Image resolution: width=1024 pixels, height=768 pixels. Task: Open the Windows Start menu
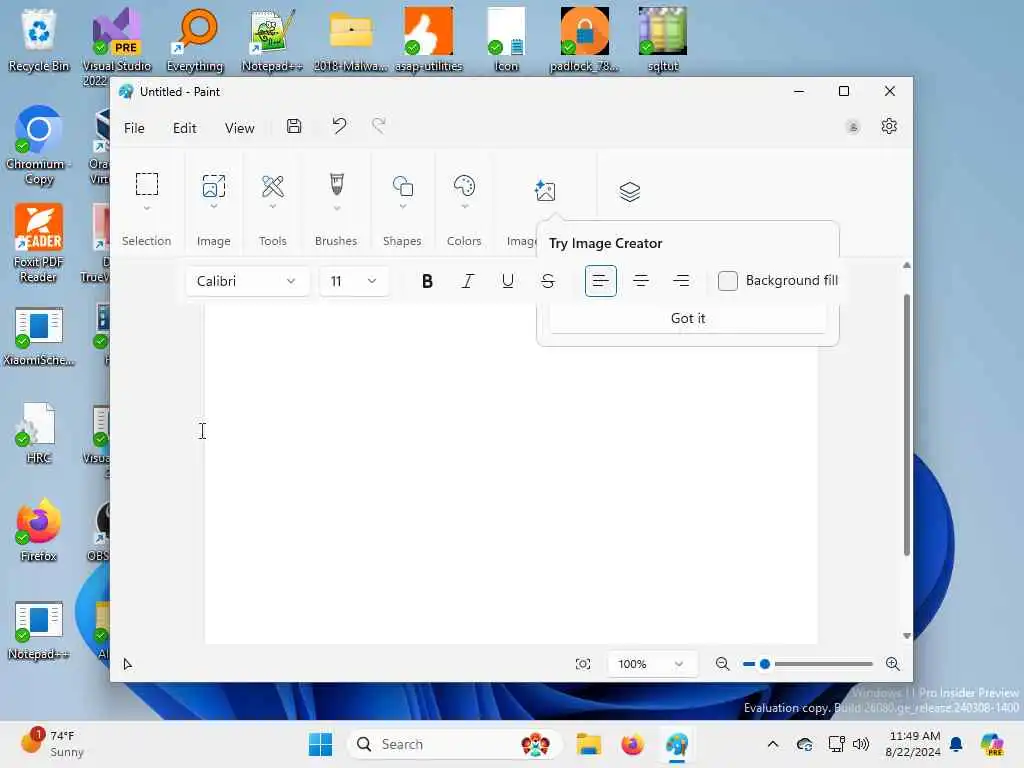coord(321,744)
